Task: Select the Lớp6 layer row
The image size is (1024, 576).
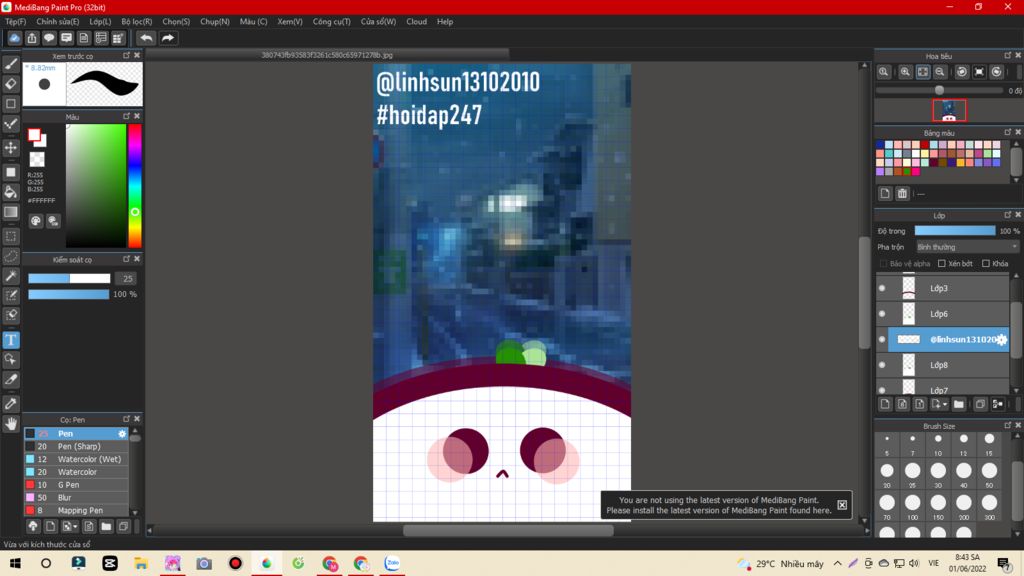Action: tap(942, 314)
